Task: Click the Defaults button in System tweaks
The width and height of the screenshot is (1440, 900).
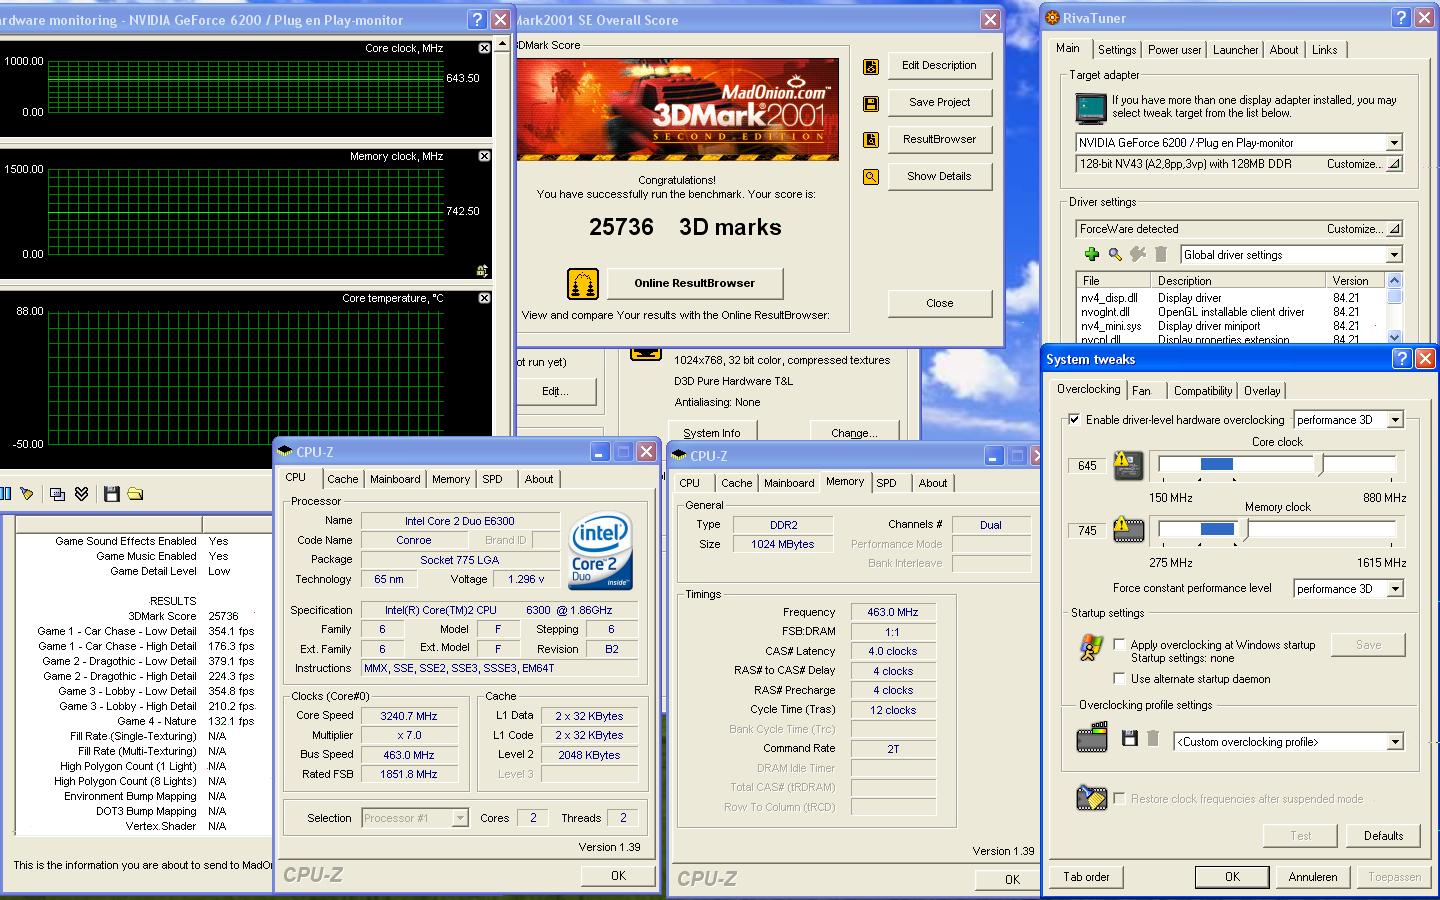Action: (x=1383, y=836)
